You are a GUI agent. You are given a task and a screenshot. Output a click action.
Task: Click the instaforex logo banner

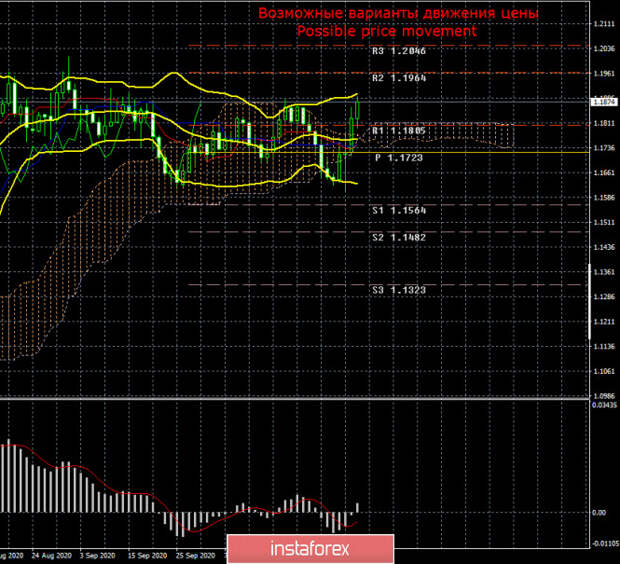pos(310,549)
